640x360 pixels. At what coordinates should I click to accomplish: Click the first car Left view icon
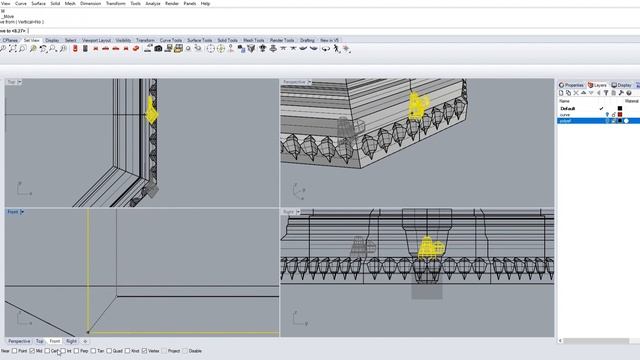(96, 49)
